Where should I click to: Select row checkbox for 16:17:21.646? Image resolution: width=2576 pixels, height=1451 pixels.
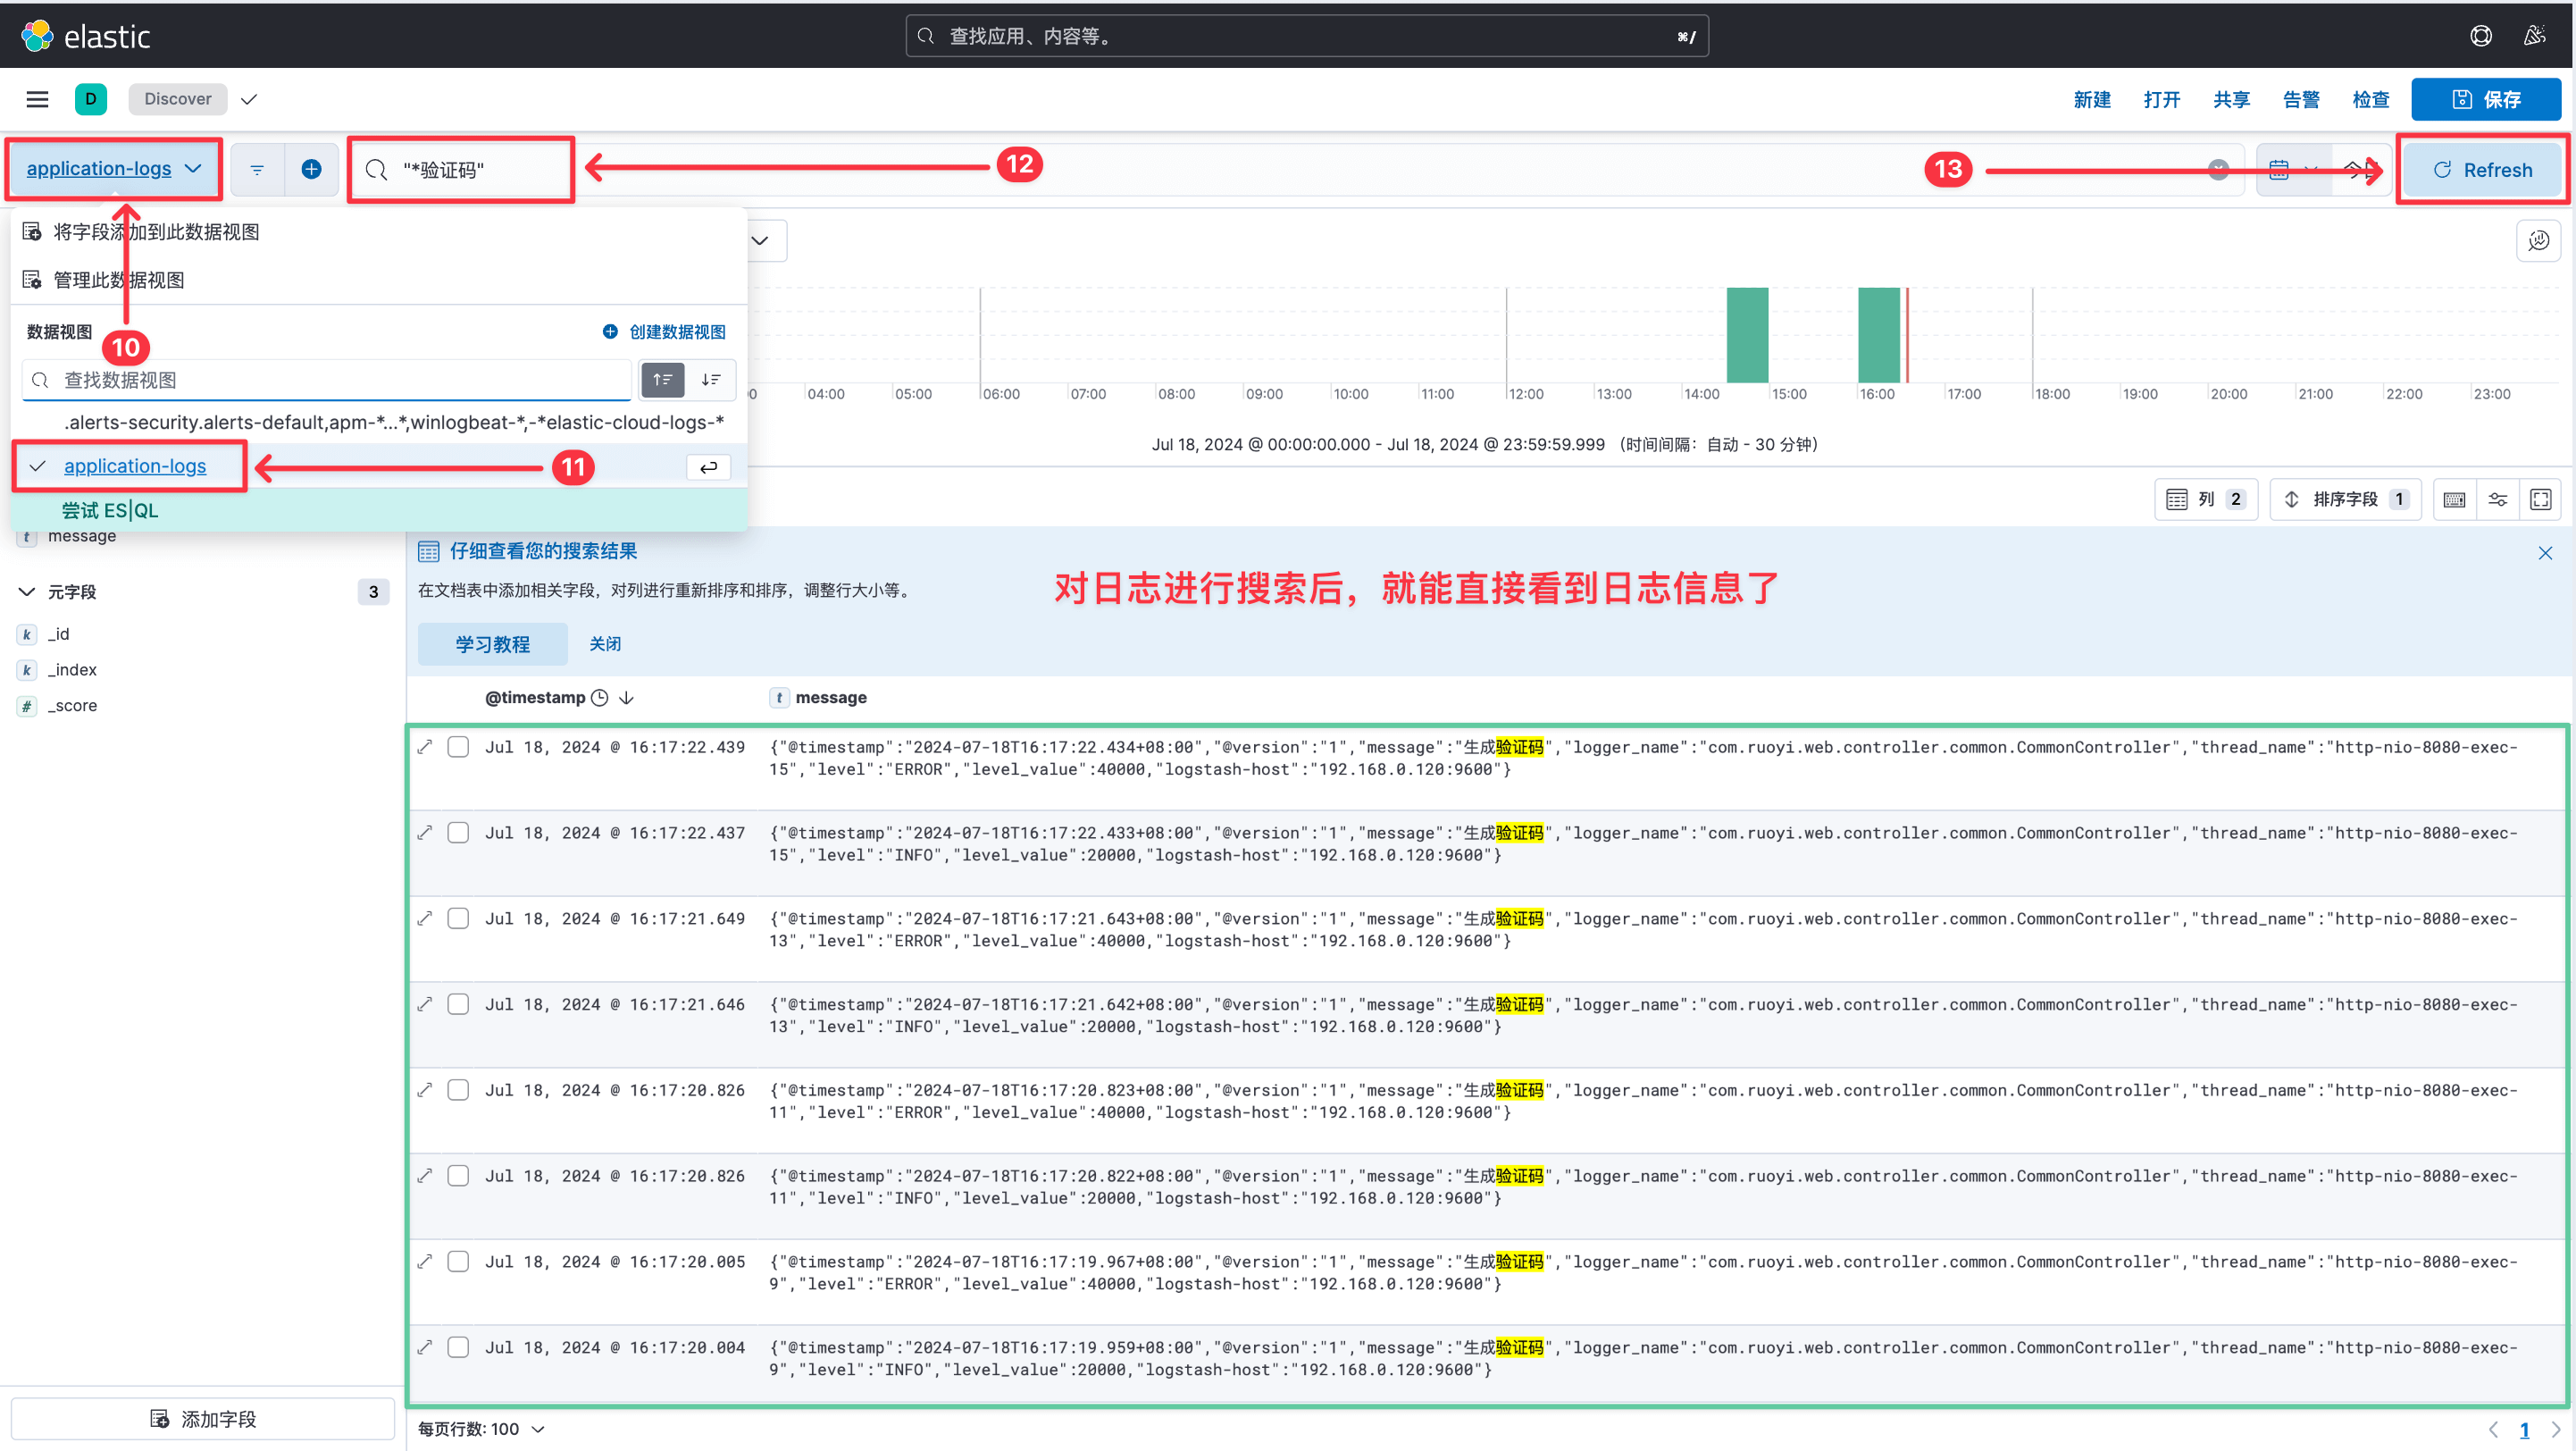click(458, 1004)
